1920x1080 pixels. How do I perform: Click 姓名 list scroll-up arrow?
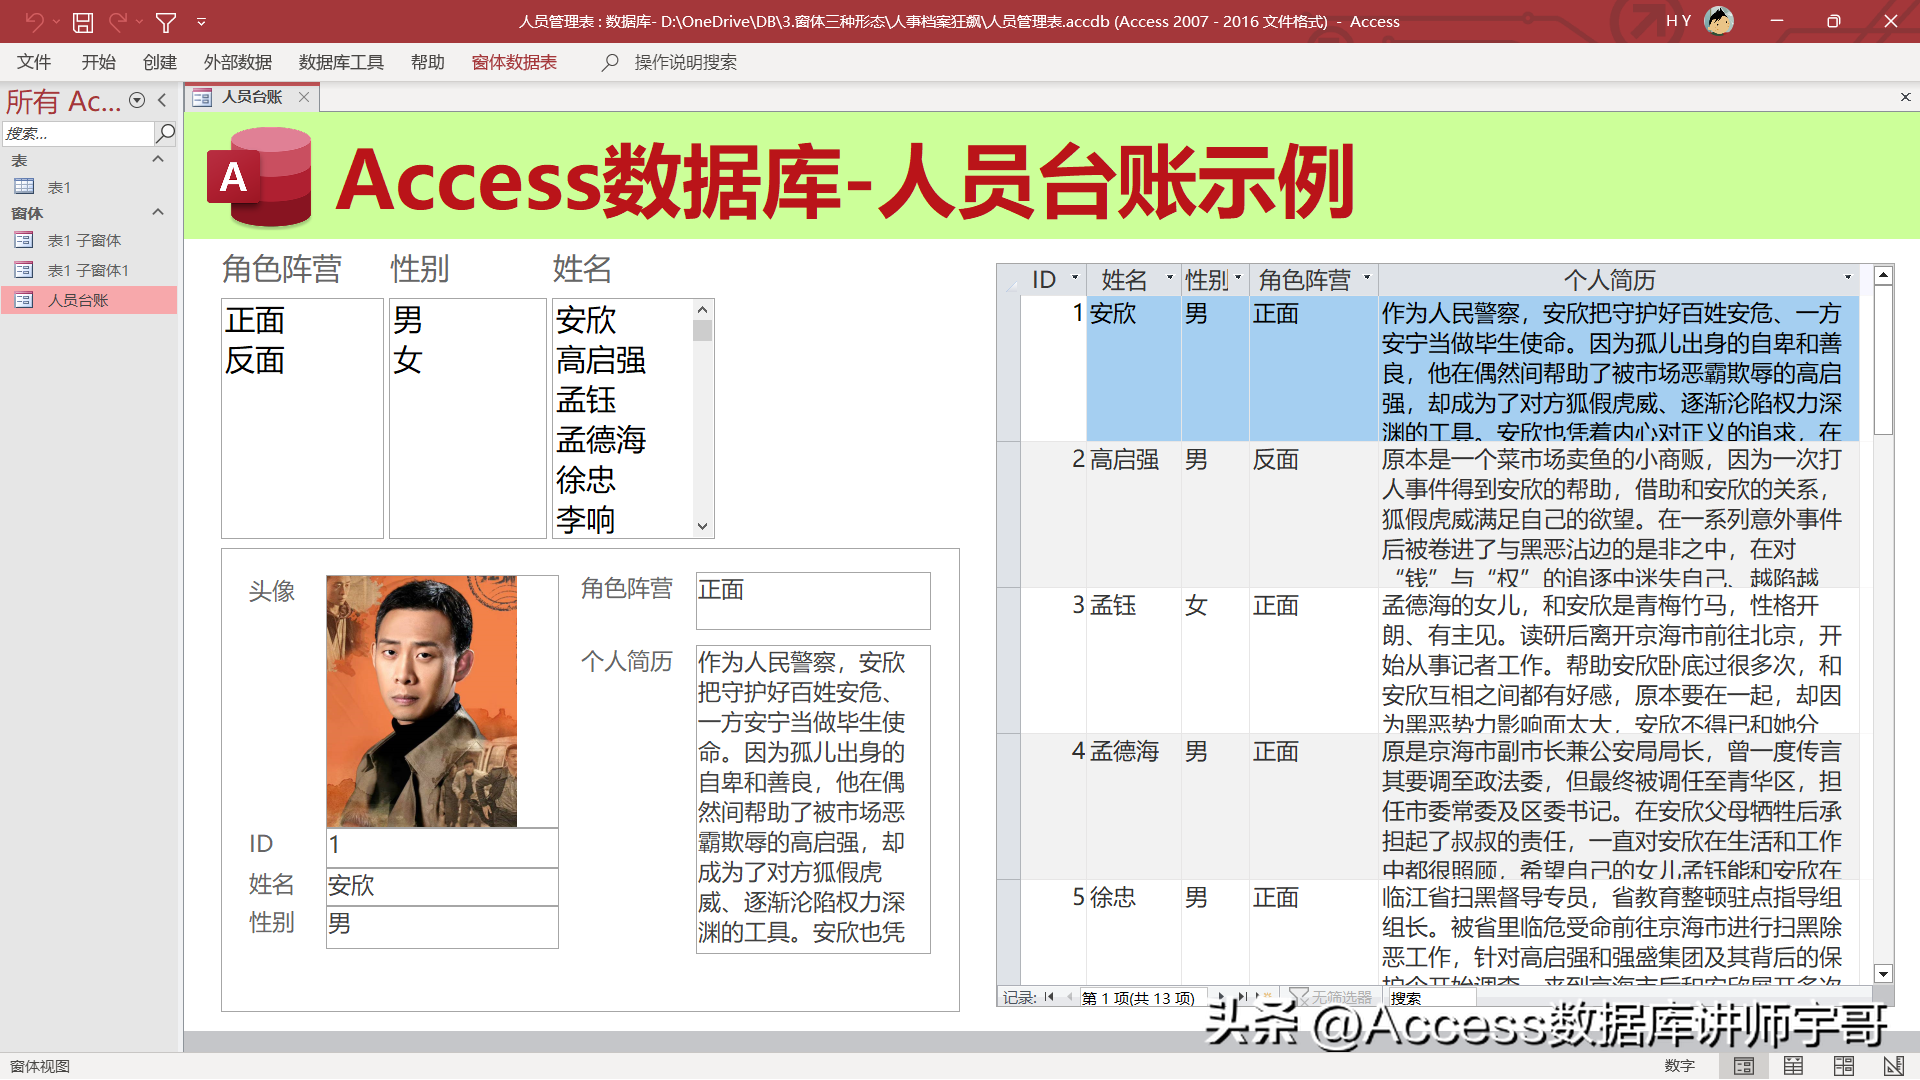703,310
